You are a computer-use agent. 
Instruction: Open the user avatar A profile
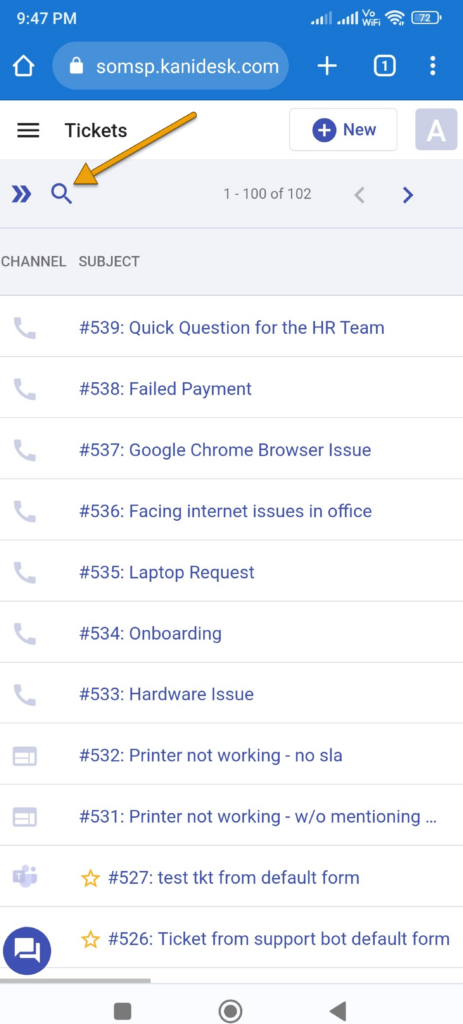436,130
